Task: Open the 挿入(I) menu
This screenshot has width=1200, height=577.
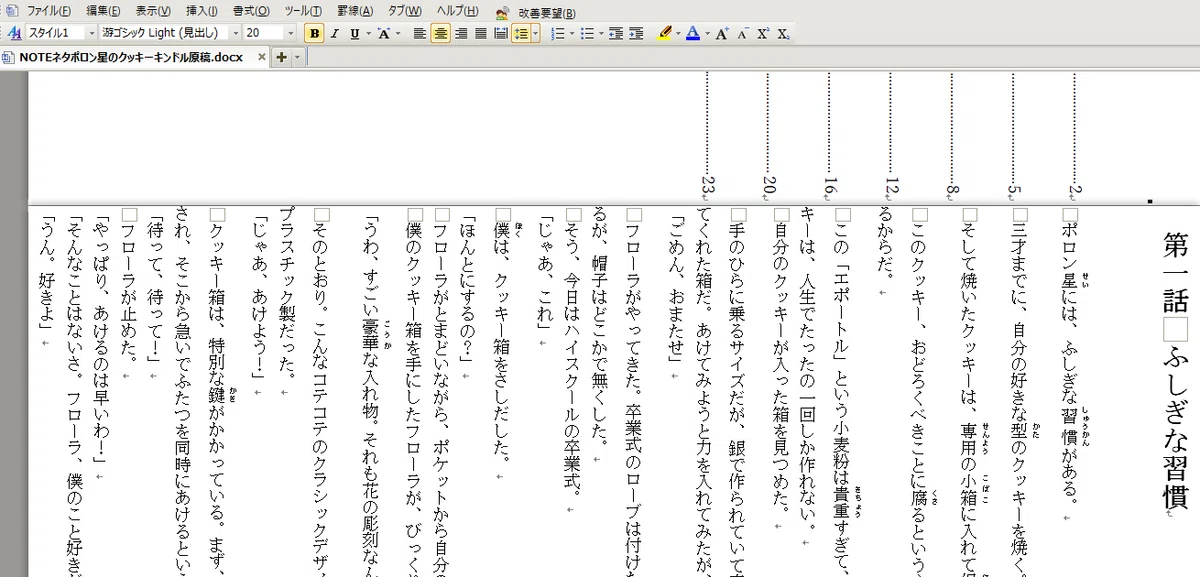Action: (202, 12)
